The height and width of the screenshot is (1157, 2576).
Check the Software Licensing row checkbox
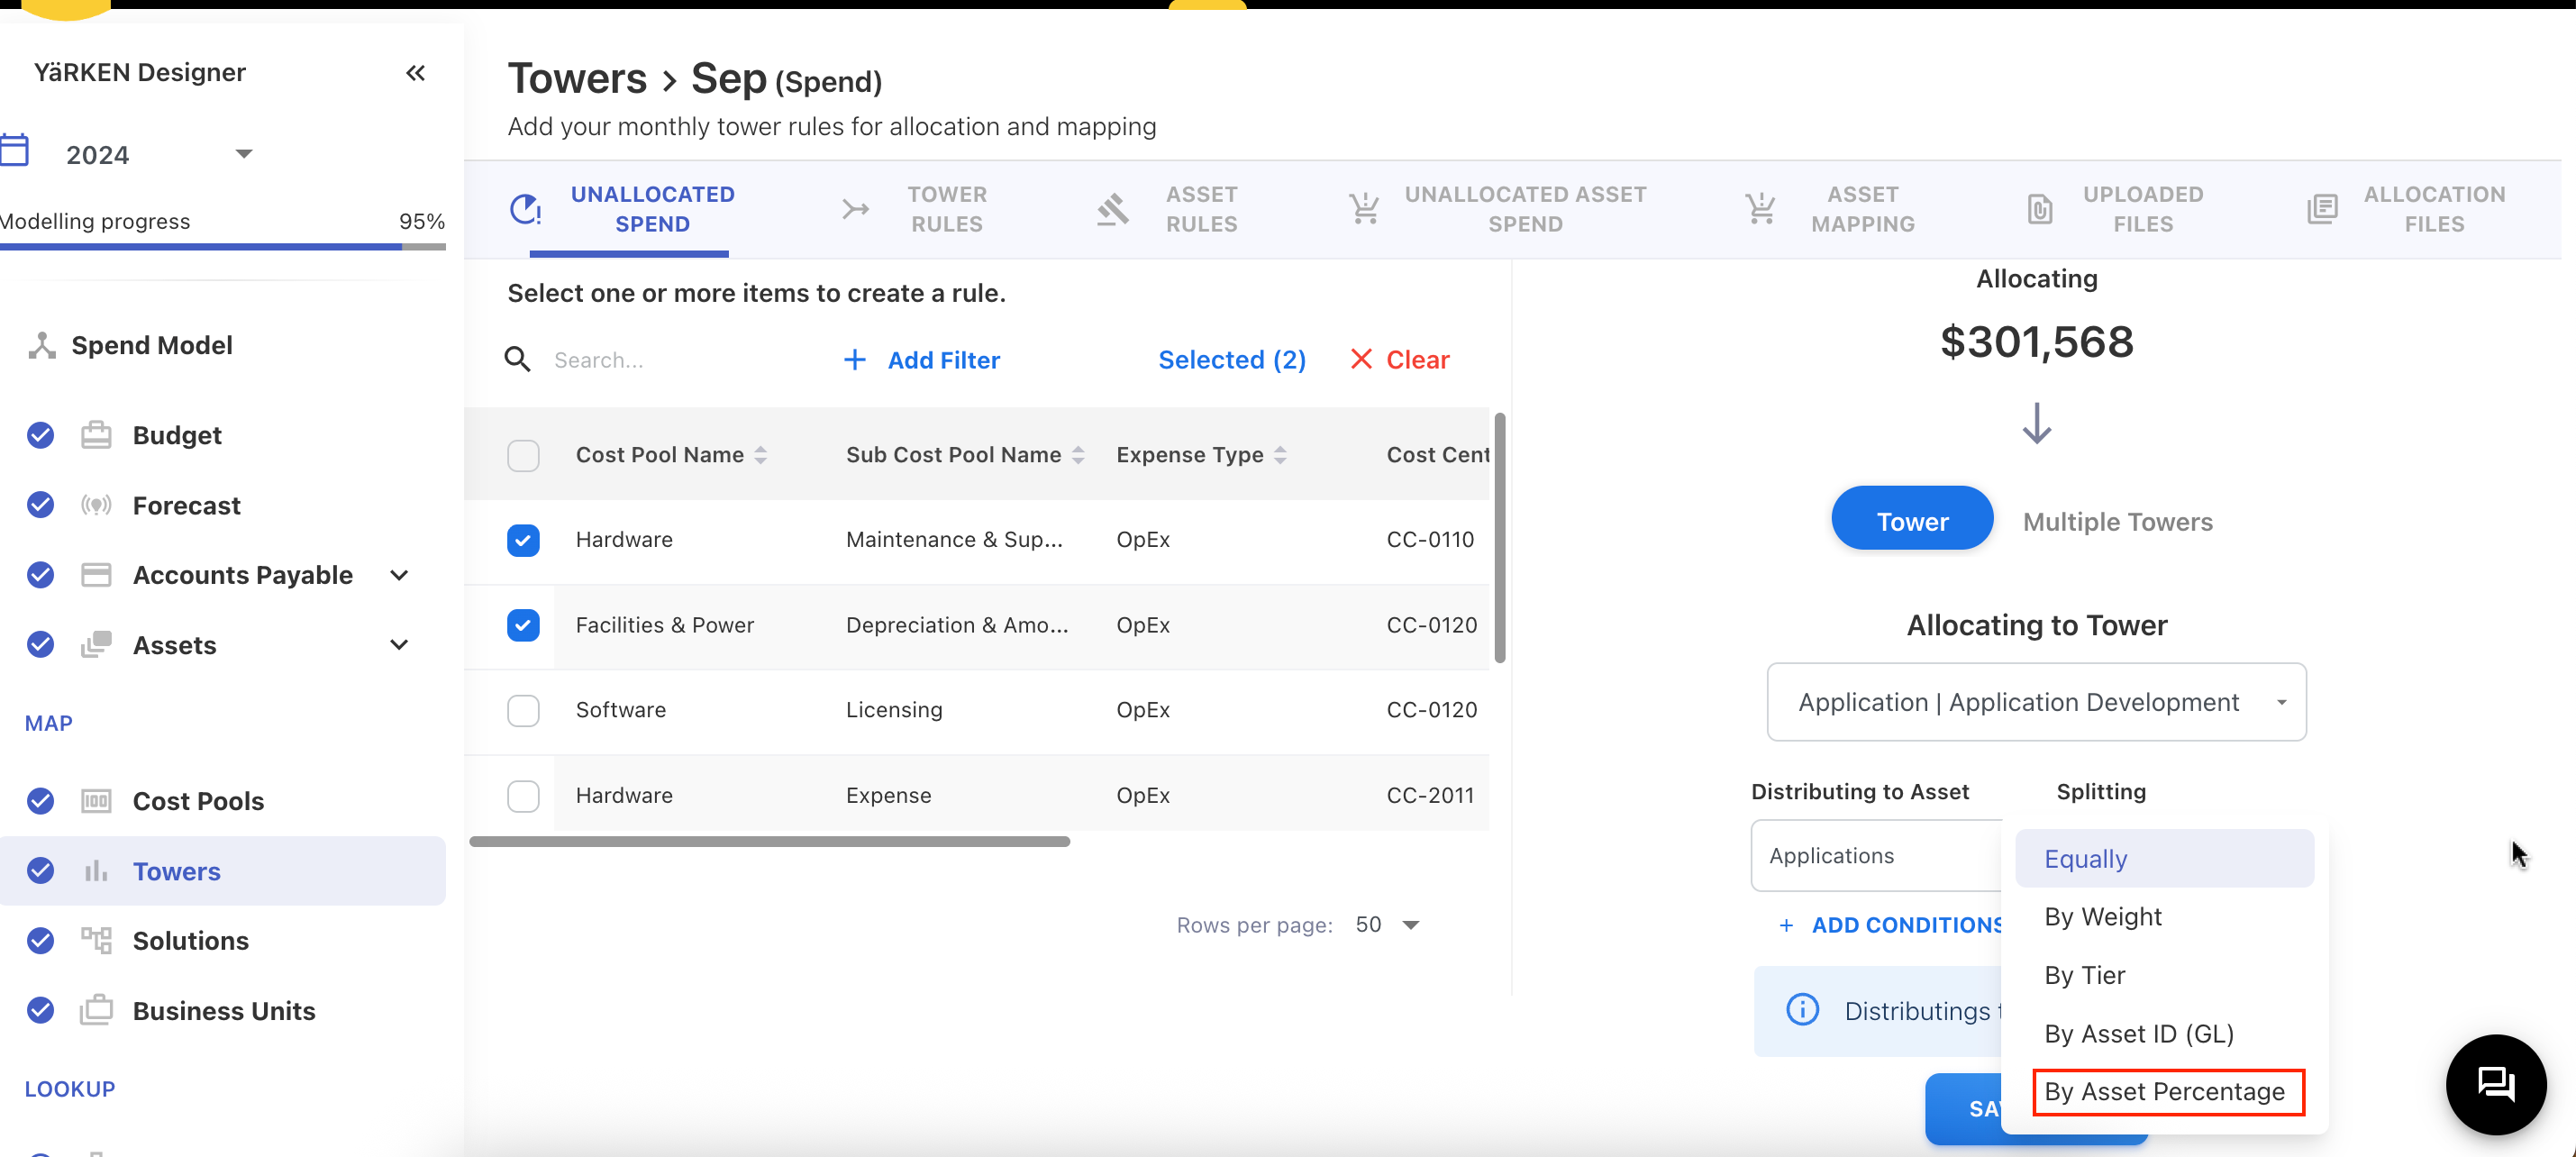point(523,710)
